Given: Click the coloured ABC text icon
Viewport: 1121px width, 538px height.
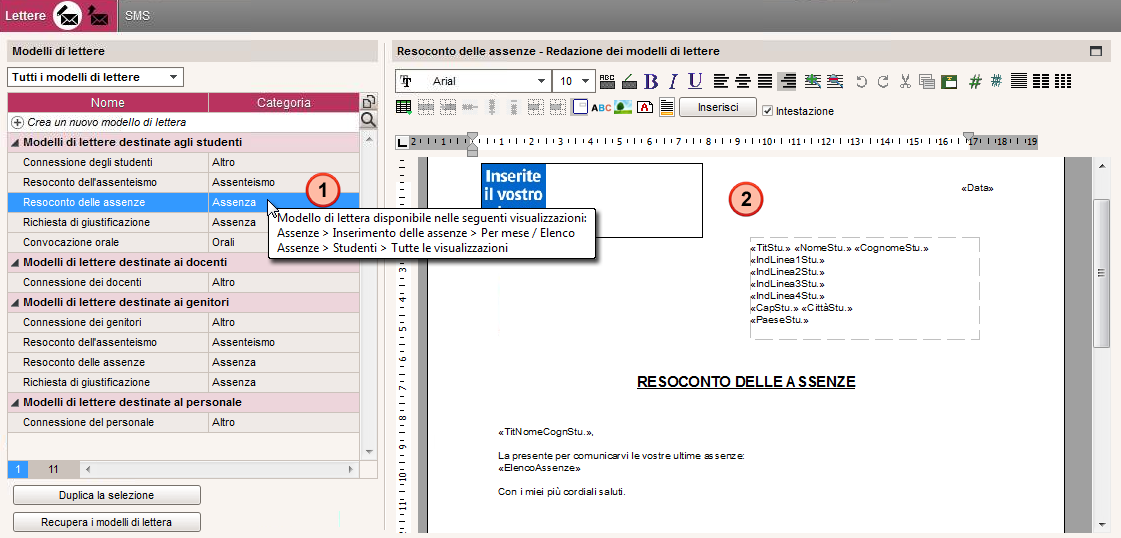Looking at the screenshot, I should (601, 108).
